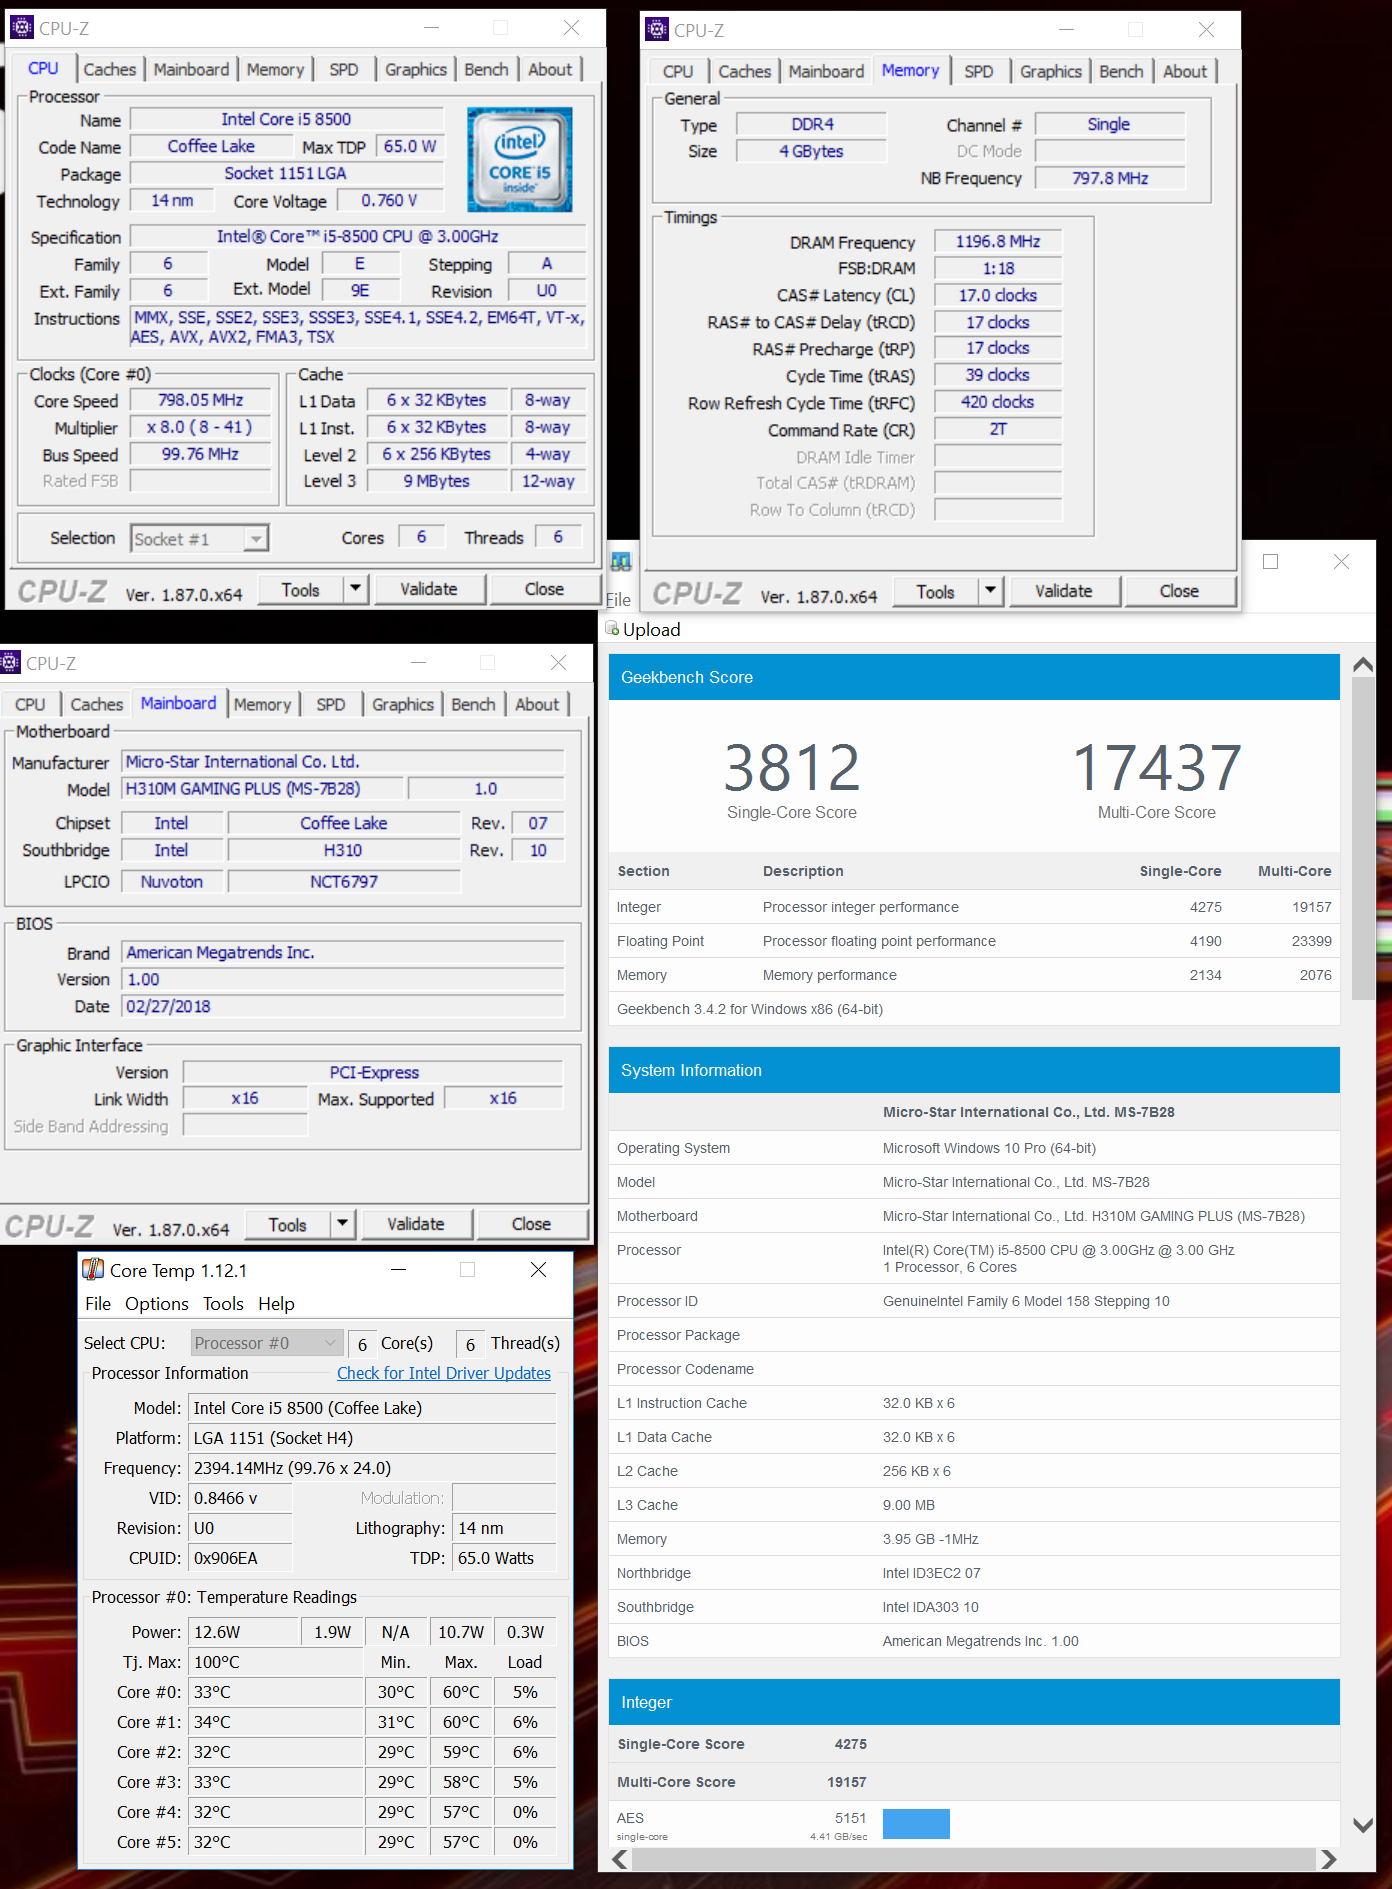Click the Geekbench window icon above the File menu

621,562
